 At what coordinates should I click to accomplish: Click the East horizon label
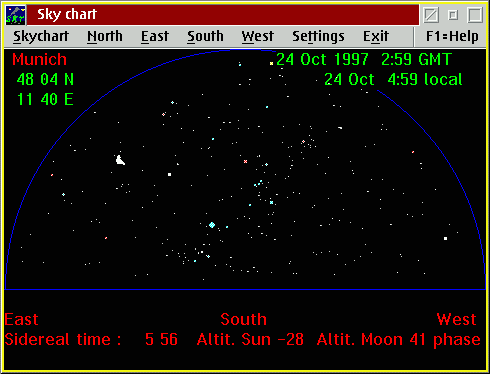tap(21, 319)
